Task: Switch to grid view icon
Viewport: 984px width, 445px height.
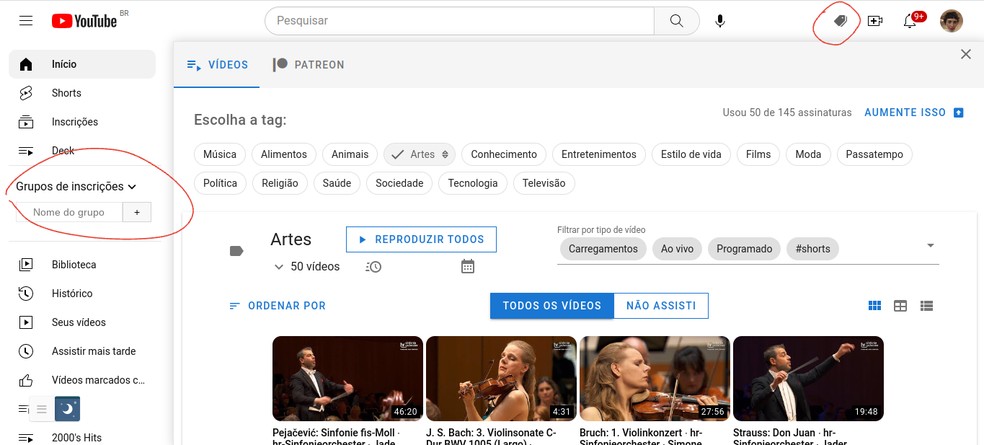Action: (x=874, y=306)
